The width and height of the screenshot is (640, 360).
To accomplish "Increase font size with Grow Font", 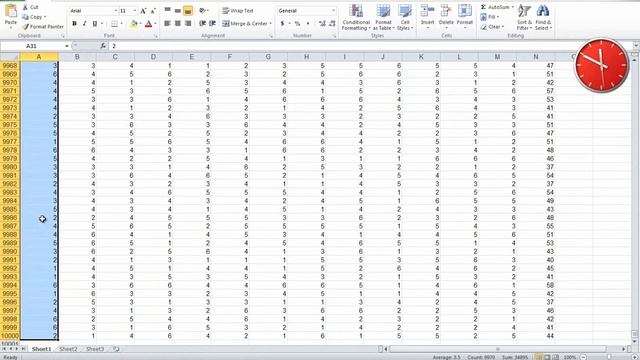I will coord(143,11).
